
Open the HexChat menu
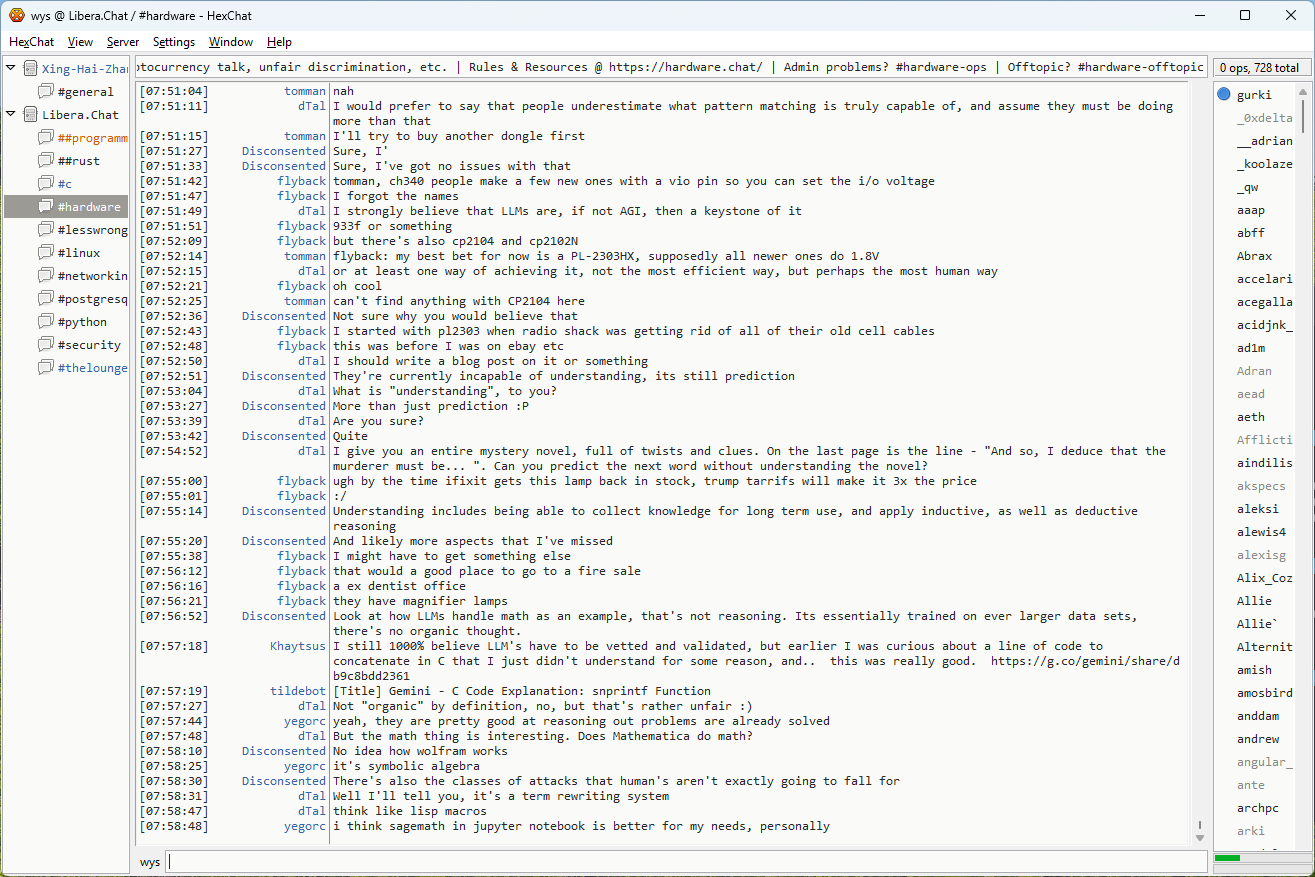(x=31, y=42)
